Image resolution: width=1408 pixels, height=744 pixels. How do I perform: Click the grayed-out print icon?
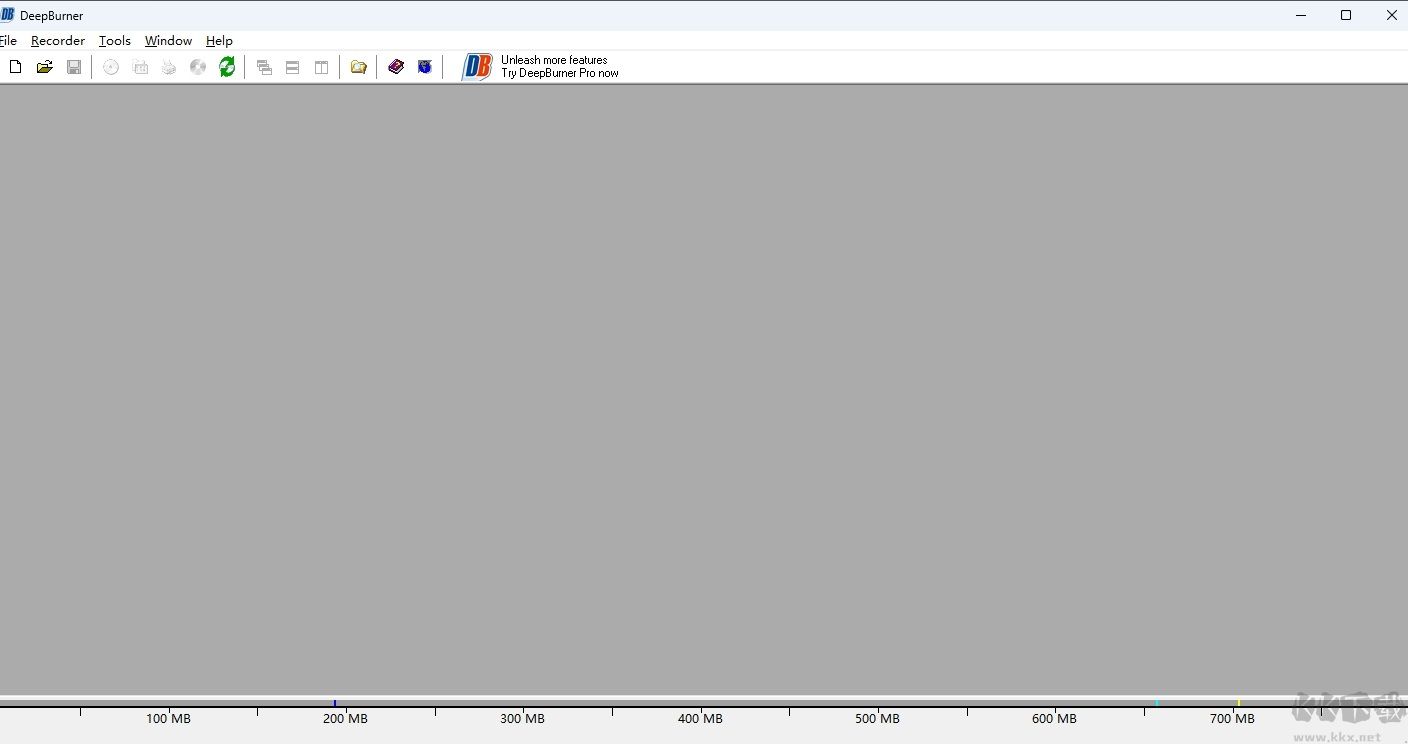point(169,67)
